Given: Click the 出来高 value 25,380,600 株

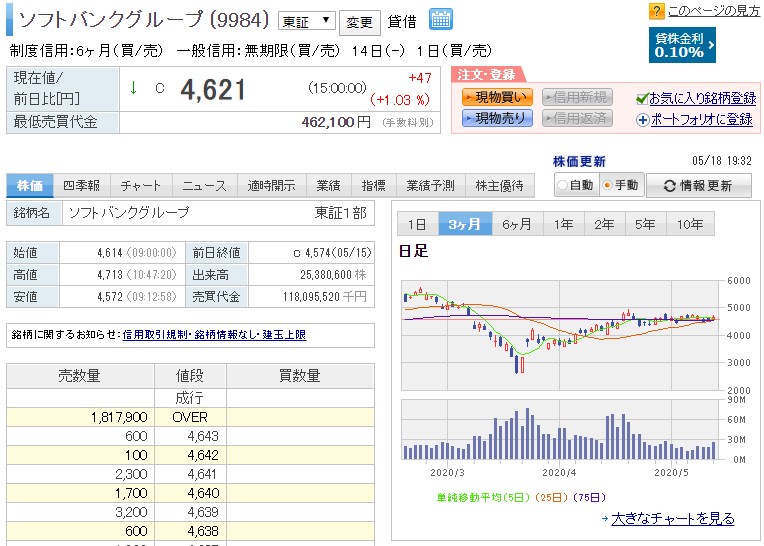Looking at the screenshot, I should pos(333,275).
